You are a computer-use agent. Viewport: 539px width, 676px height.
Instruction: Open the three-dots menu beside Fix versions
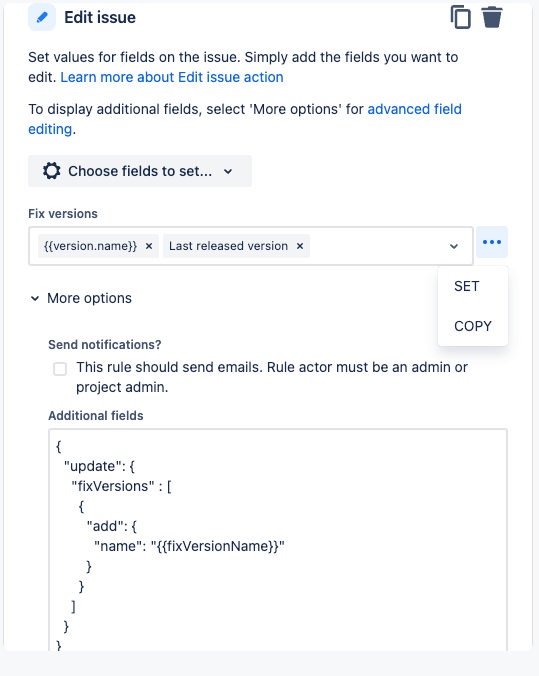[492, 242]
